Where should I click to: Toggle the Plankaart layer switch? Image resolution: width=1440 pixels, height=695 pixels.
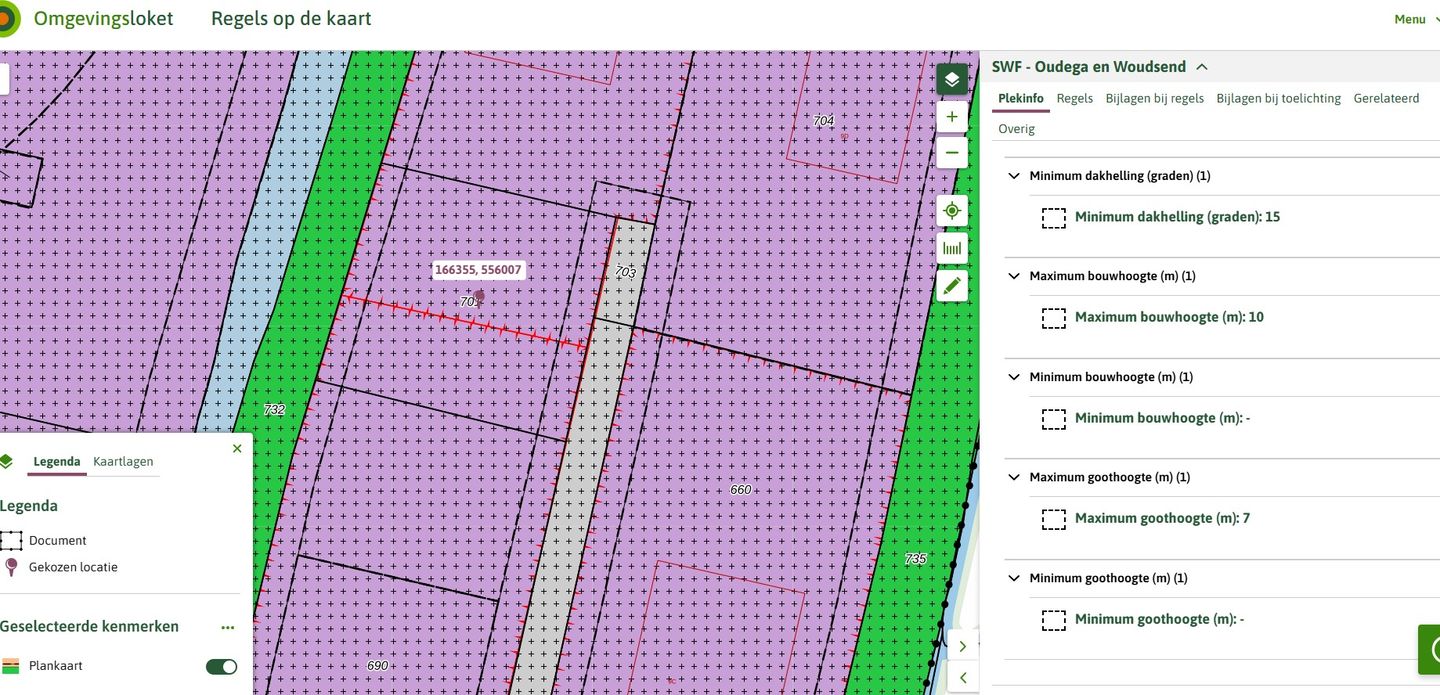point(221,667)
